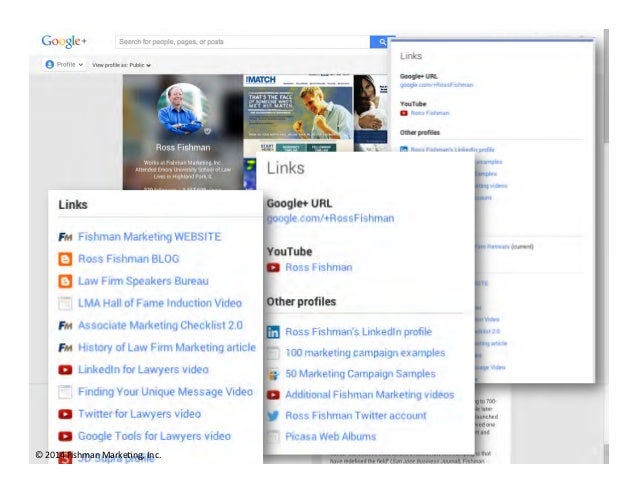Viewport: 638px width, 493px height.
Task: Click small LinkedIn icon in top-right Links panel
Action: [404, 149]
